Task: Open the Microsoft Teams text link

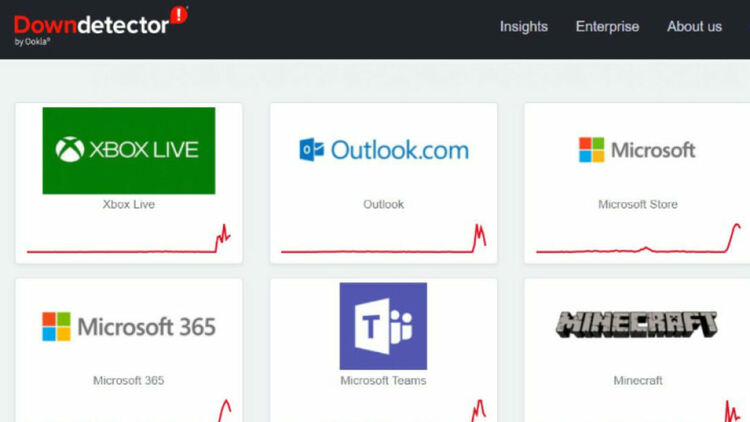Action: tap(383, 380)
